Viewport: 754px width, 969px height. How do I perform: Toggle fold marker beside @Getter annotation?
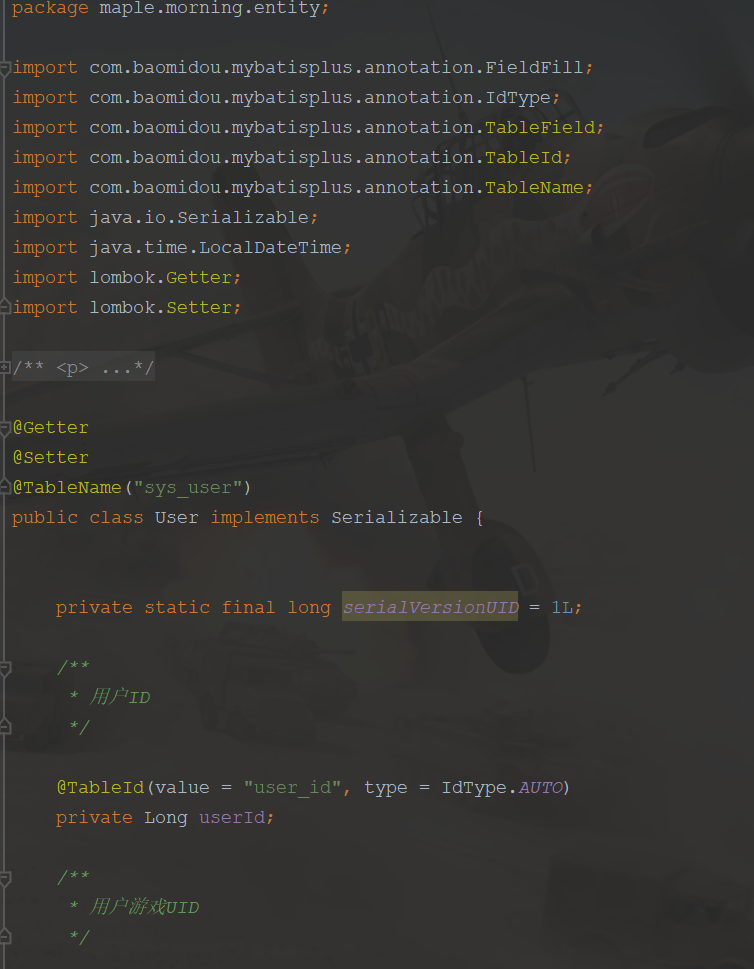pos(5,428)
